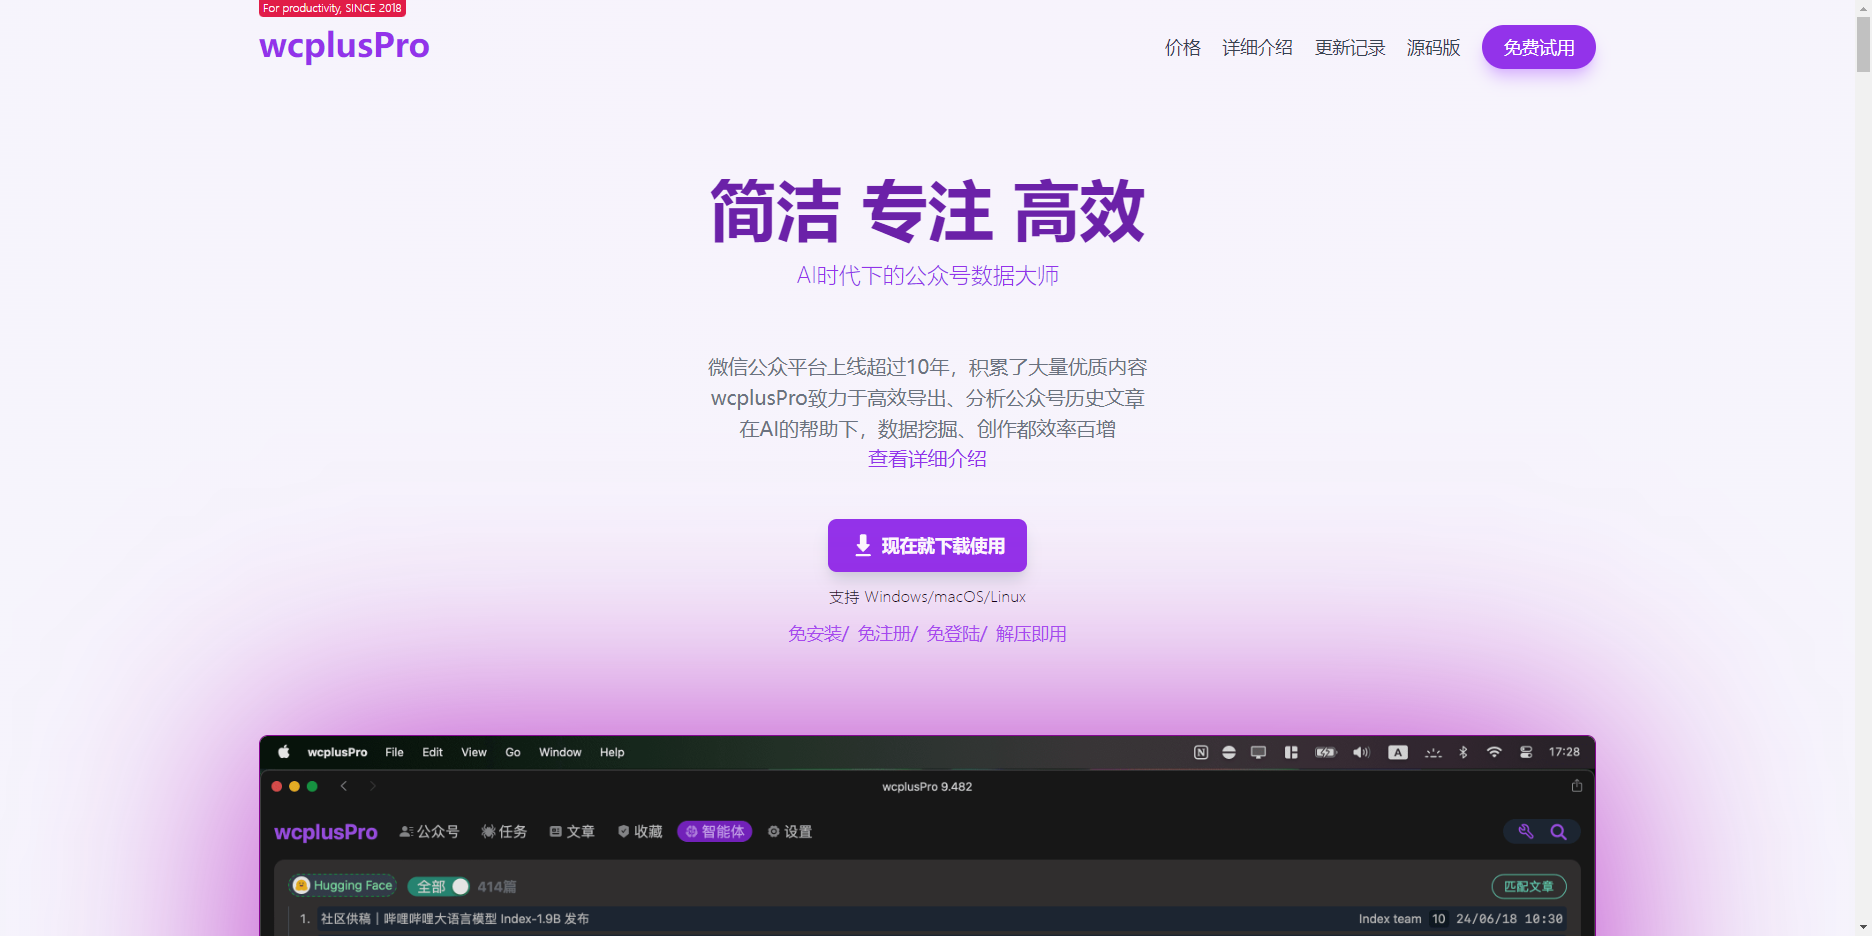Open the 价格 navigation link
Screen dimensions: 1872x936
click(1182, 48)
